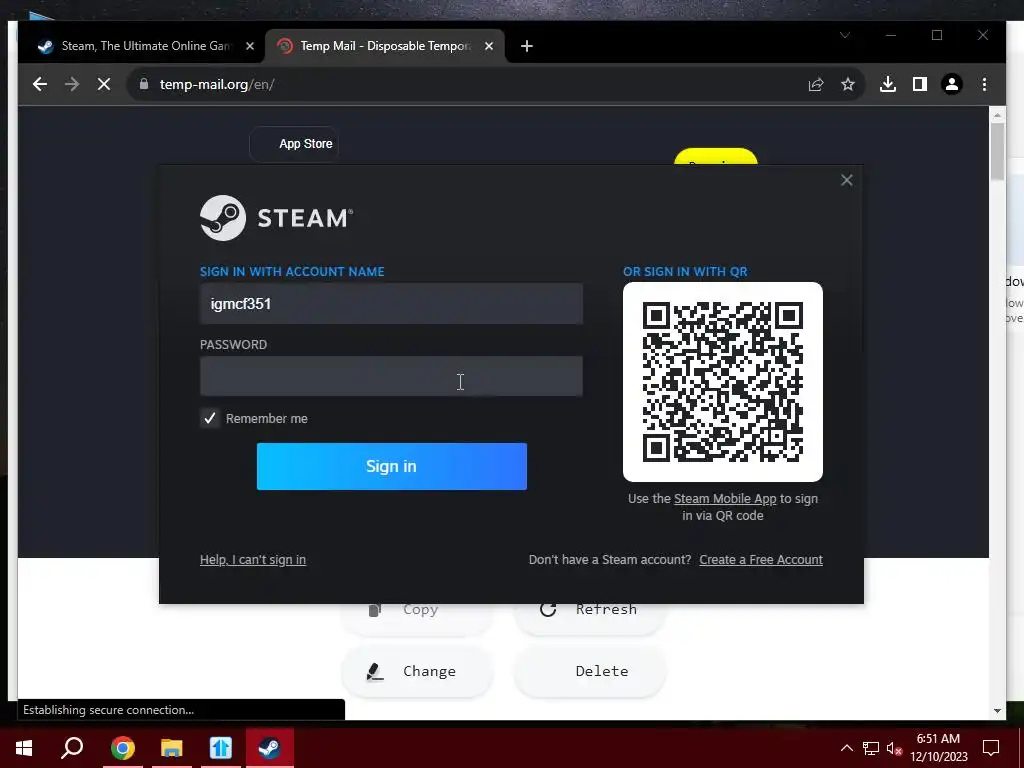Image resolution: width=1024 pixels, height=768 pixels.
Task: Open the blue arrows app on taskbar
Action: tap(220, 748)
